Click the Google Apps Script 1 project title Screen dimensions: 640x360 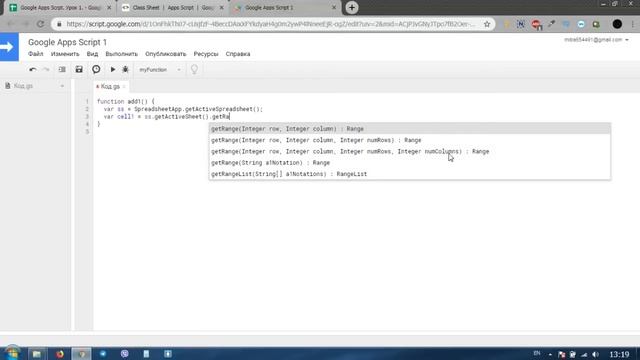(x=67, y=42)
